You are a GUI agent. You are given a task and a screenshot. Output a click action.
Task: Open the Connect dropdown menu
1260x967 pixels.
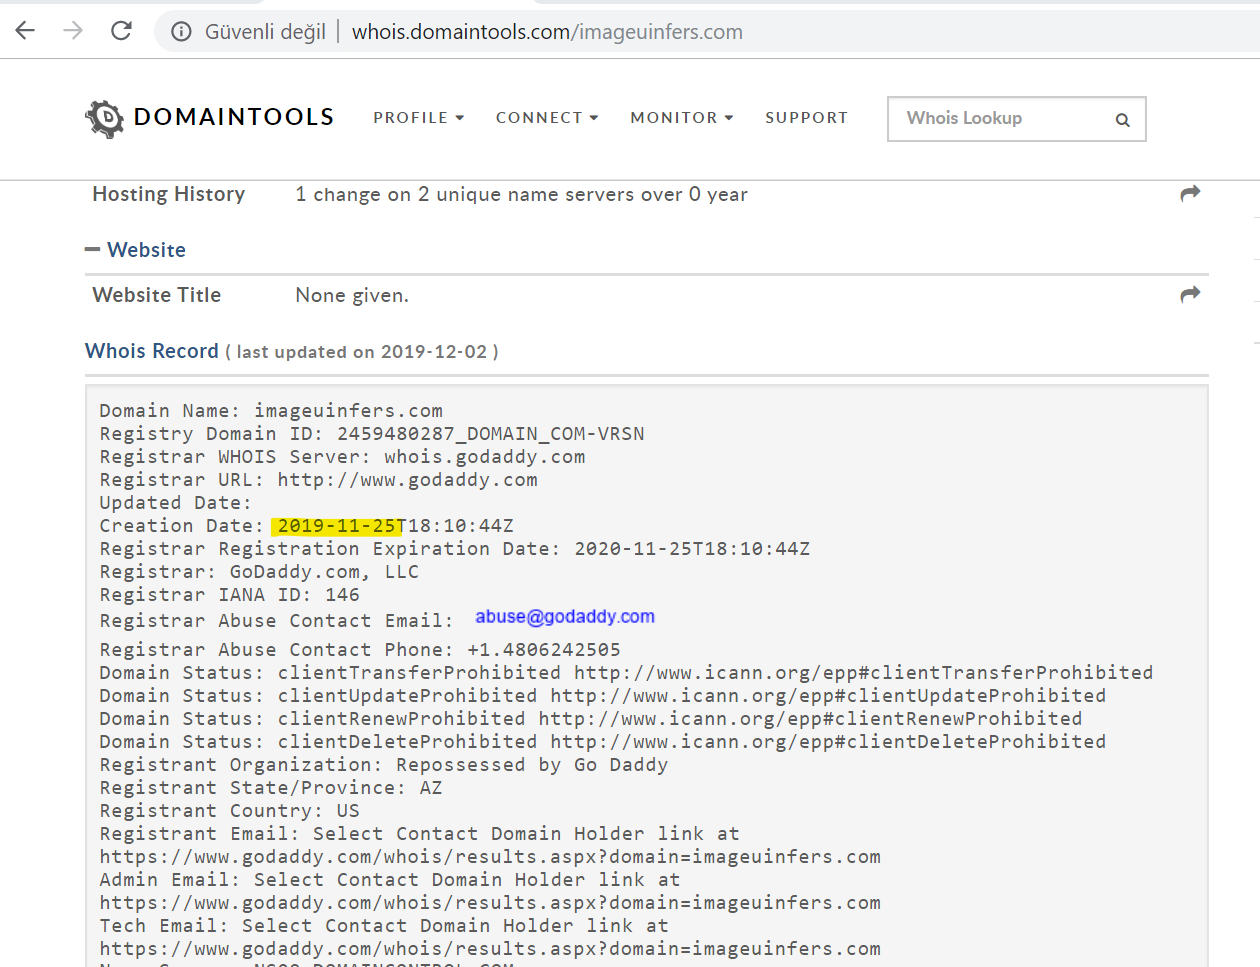[547, 118]
